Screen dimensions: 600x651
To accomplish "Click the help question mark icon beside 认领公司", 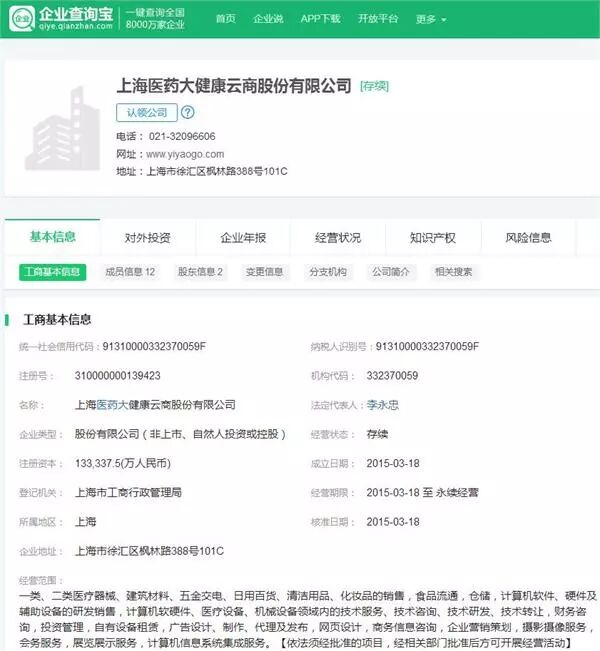I will (x=188, y=112).
